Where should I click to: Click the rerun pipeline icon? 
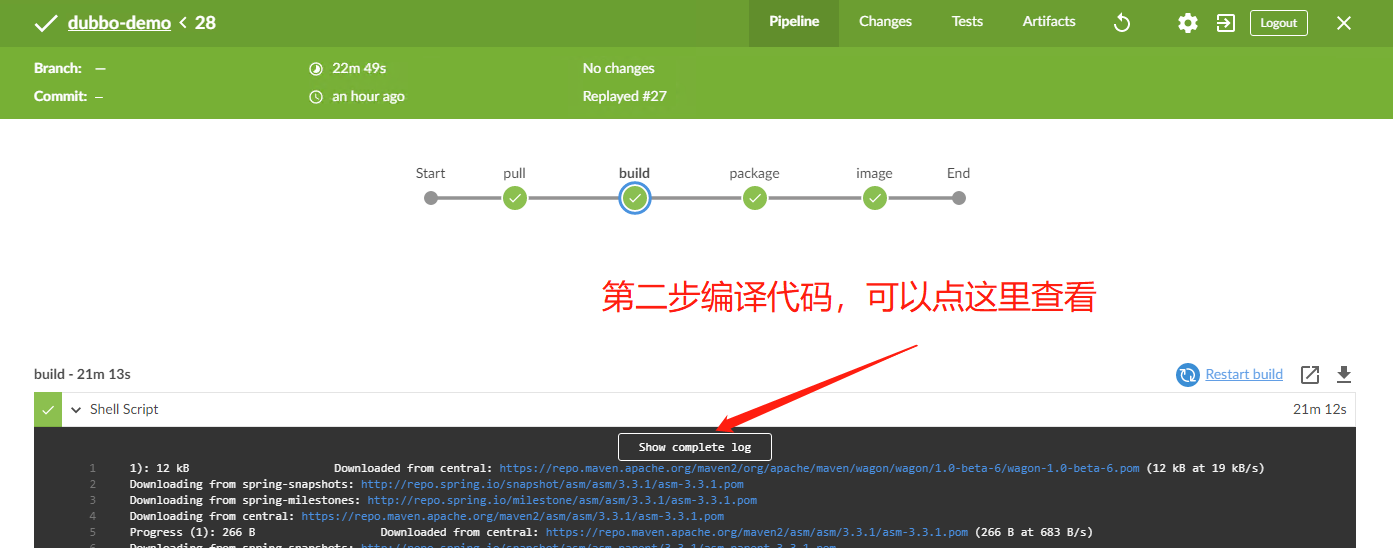tap(1122, 23)
